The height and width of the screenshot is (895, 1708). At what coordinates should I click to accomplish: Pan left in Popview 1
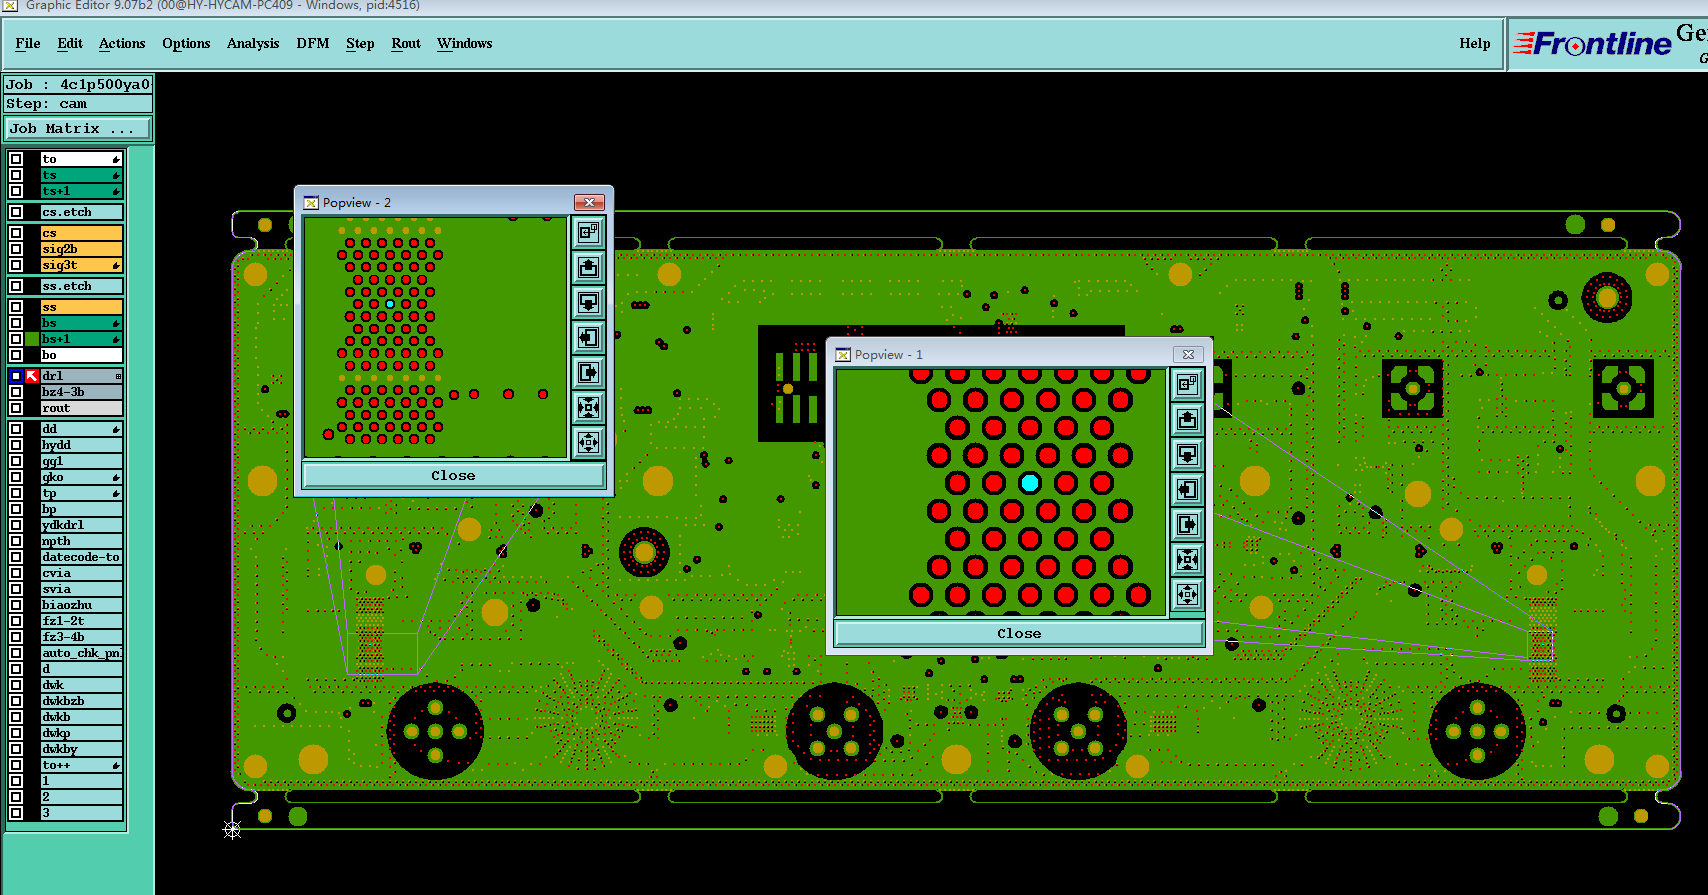tap(1187, 489)
